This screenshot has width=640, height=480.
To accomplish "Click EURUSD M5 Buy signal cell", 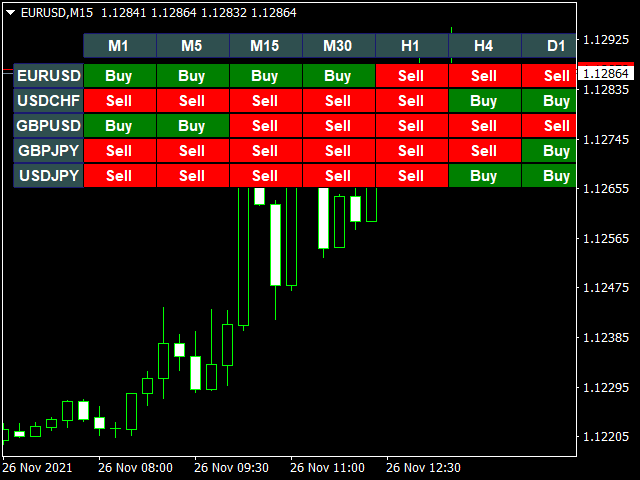I will [193, 76].
